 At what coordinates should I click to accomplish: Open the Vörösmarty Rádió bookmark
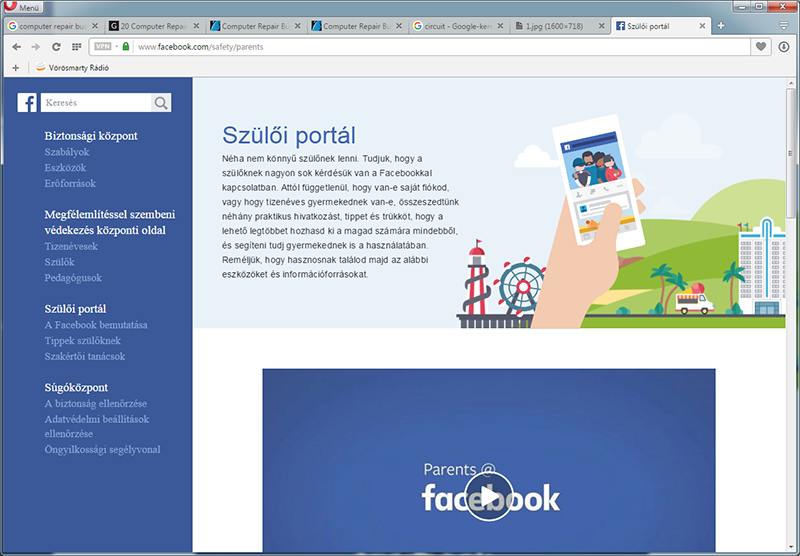point(72,68)
